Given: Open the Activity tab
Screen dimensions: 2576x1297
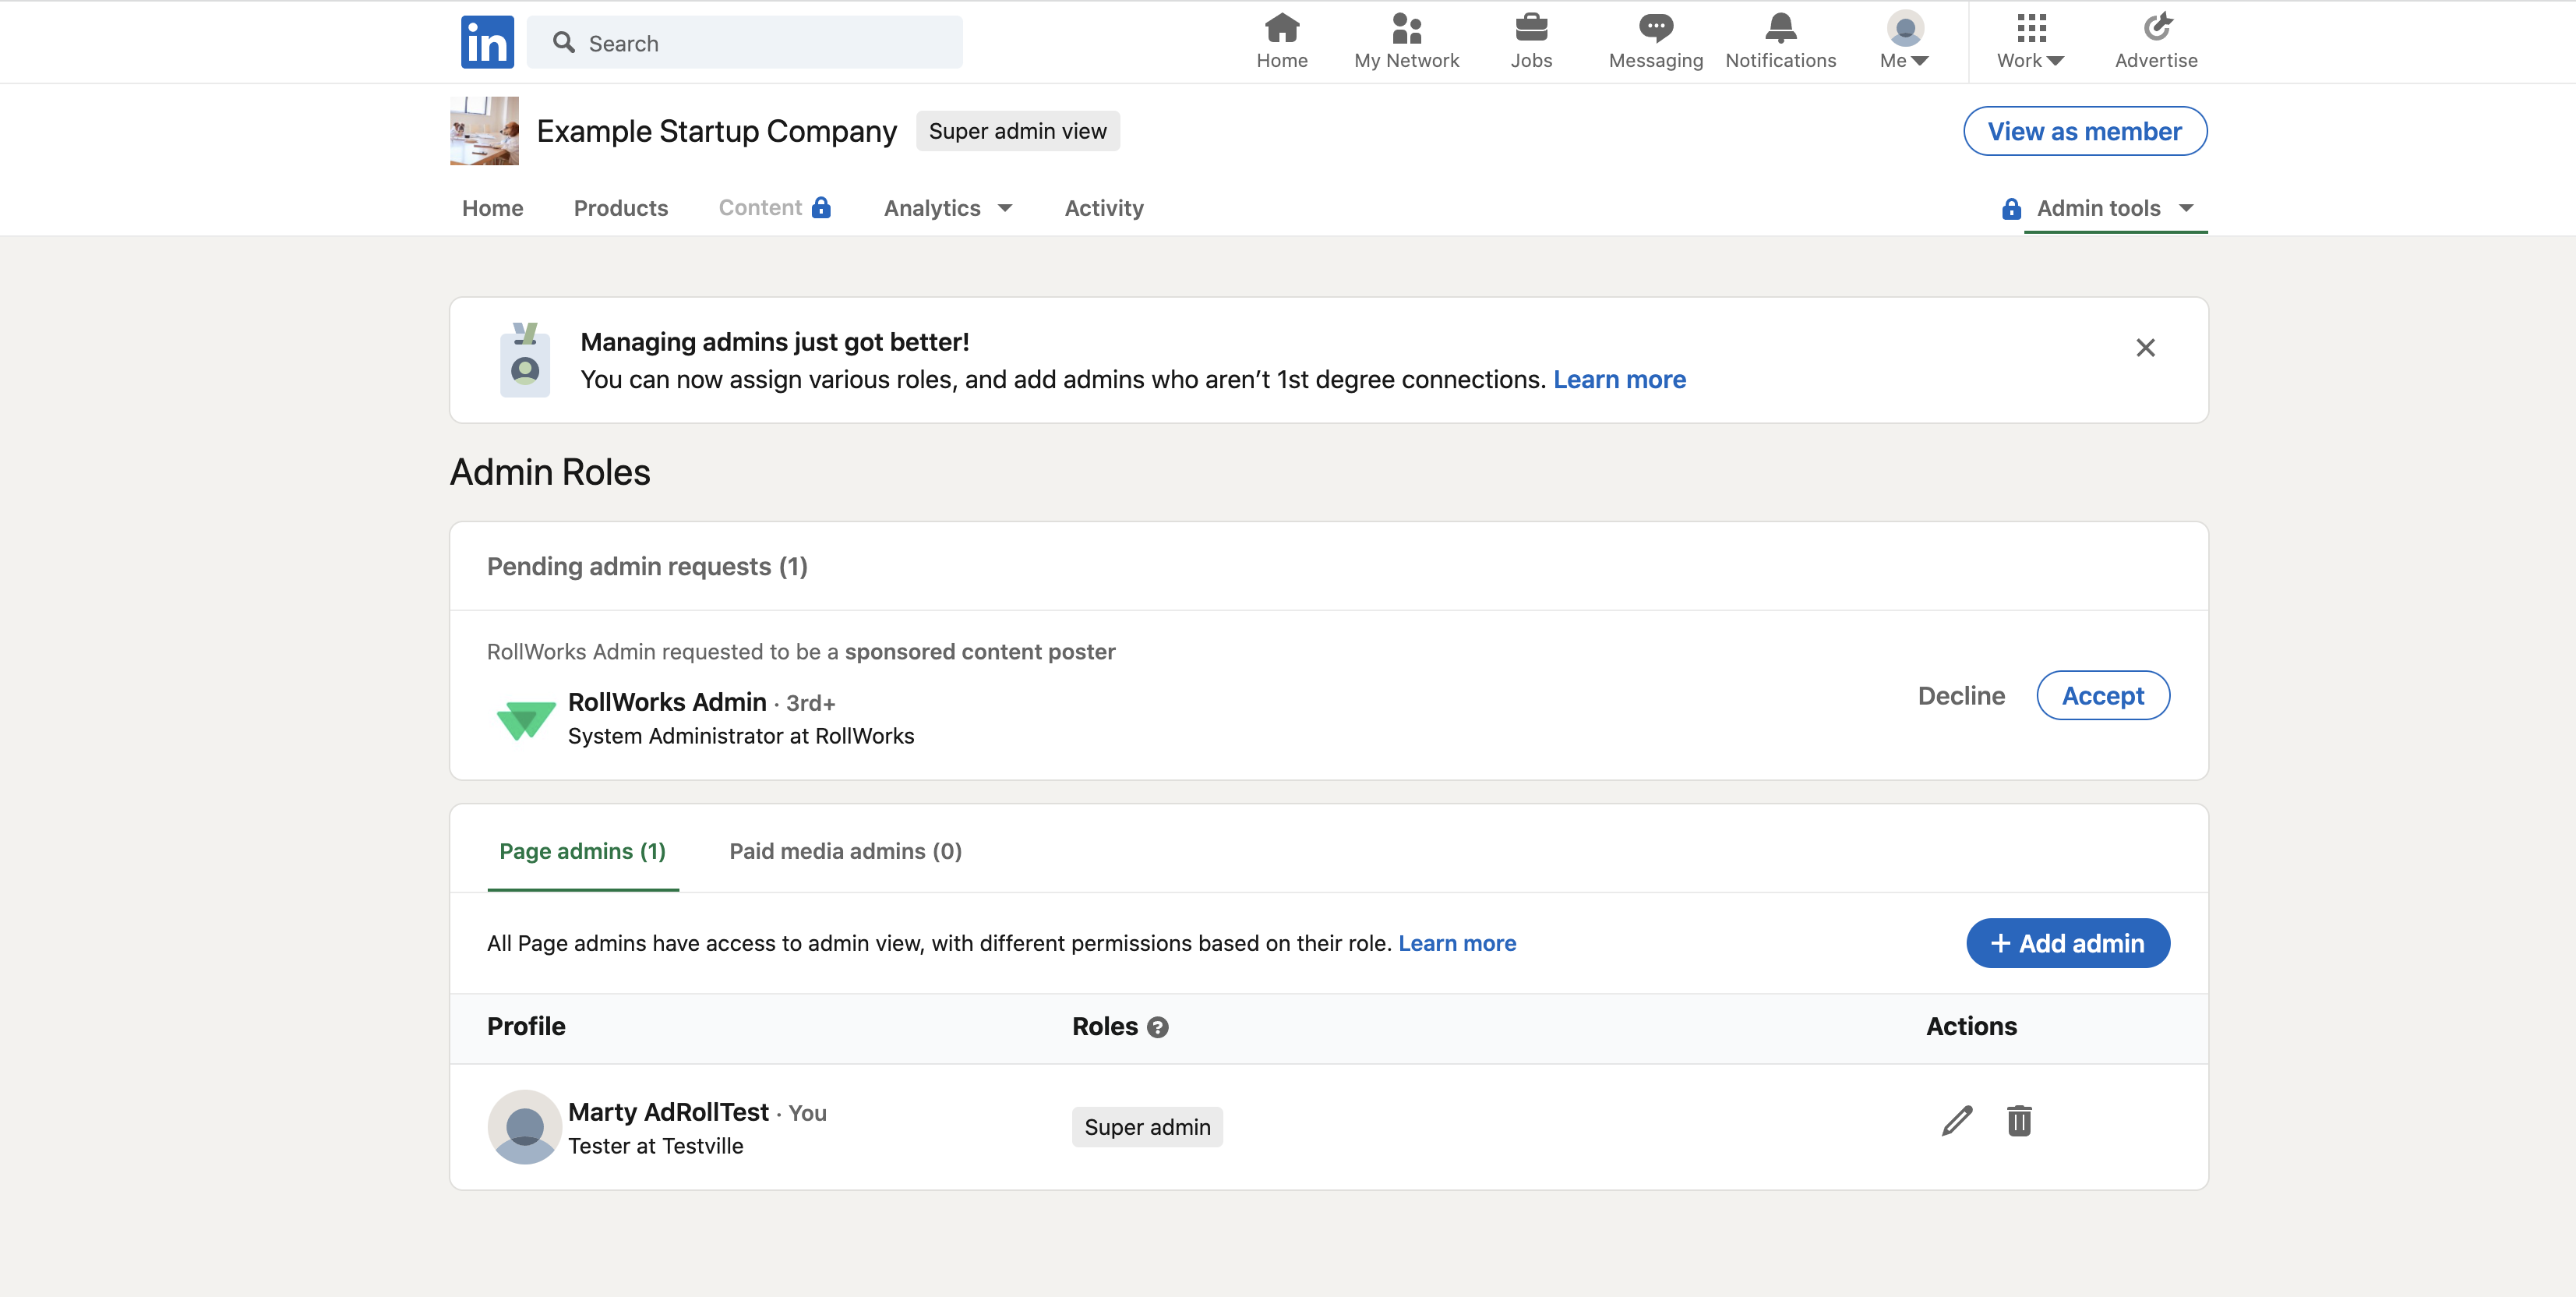Looking at the screenshot, I should tap(1103, 208).
